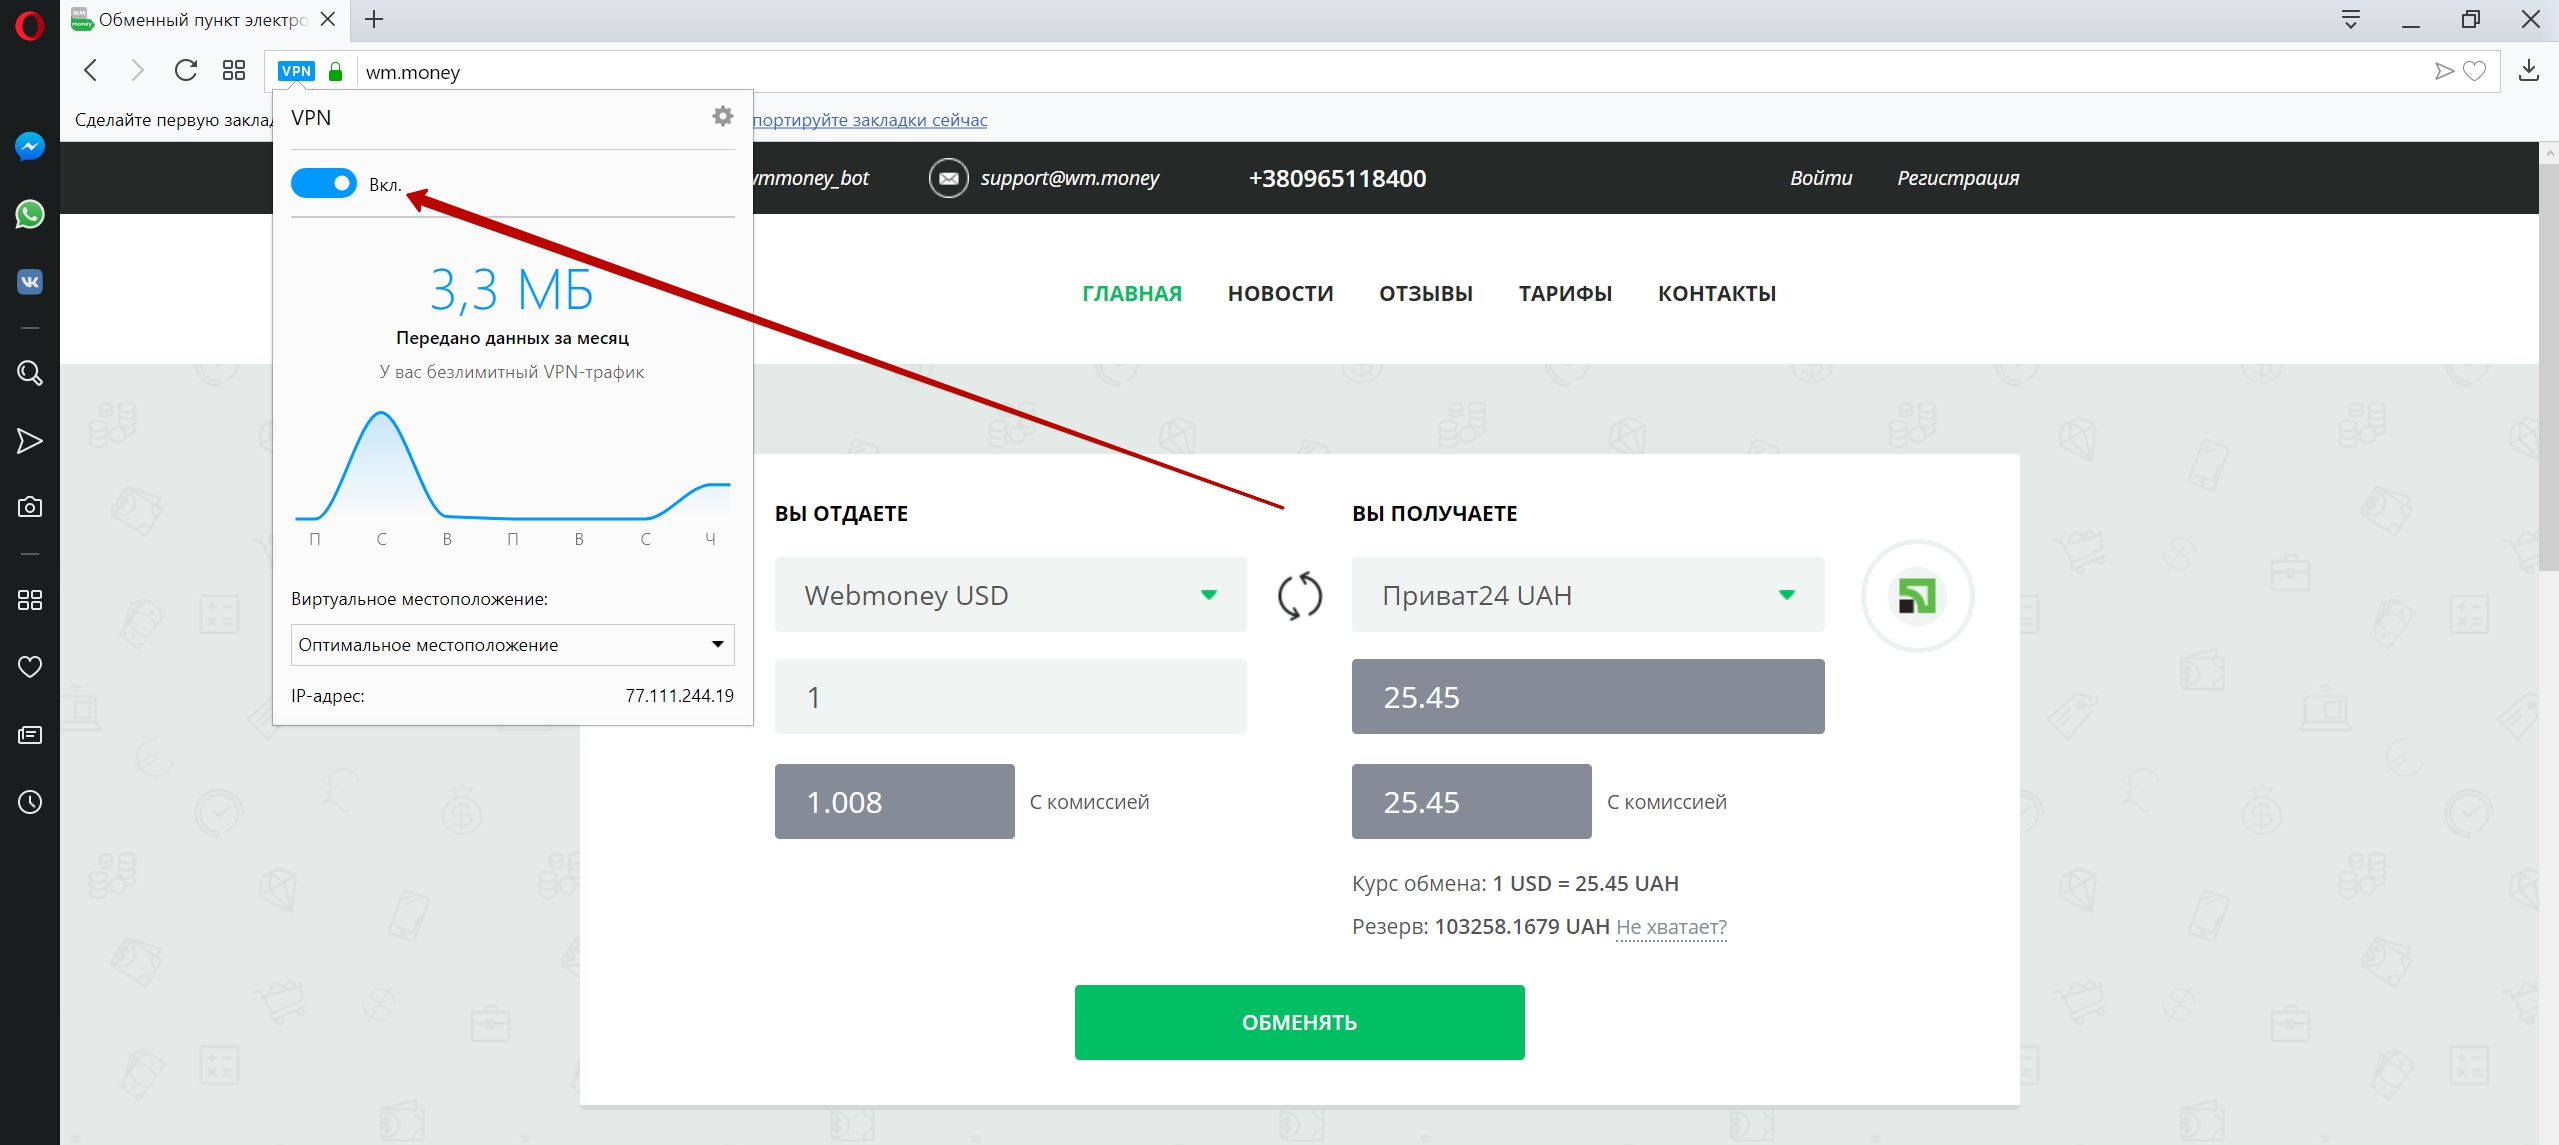Open Facebook Messenger in sidebar
Viewport: 2559px width, 1145px height.
click(x=30, y=147)
